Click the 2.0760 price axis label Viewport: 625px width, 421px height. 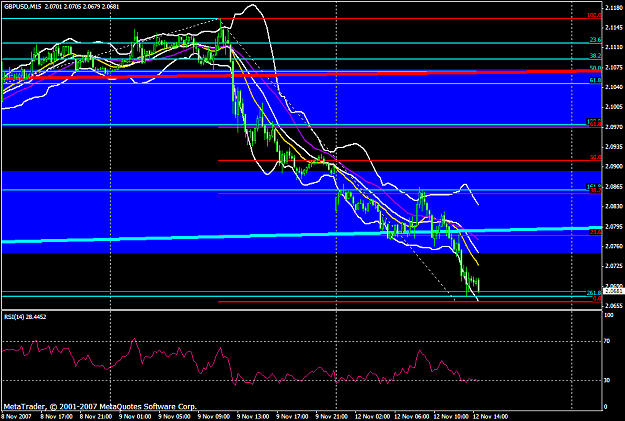point(612,246)
